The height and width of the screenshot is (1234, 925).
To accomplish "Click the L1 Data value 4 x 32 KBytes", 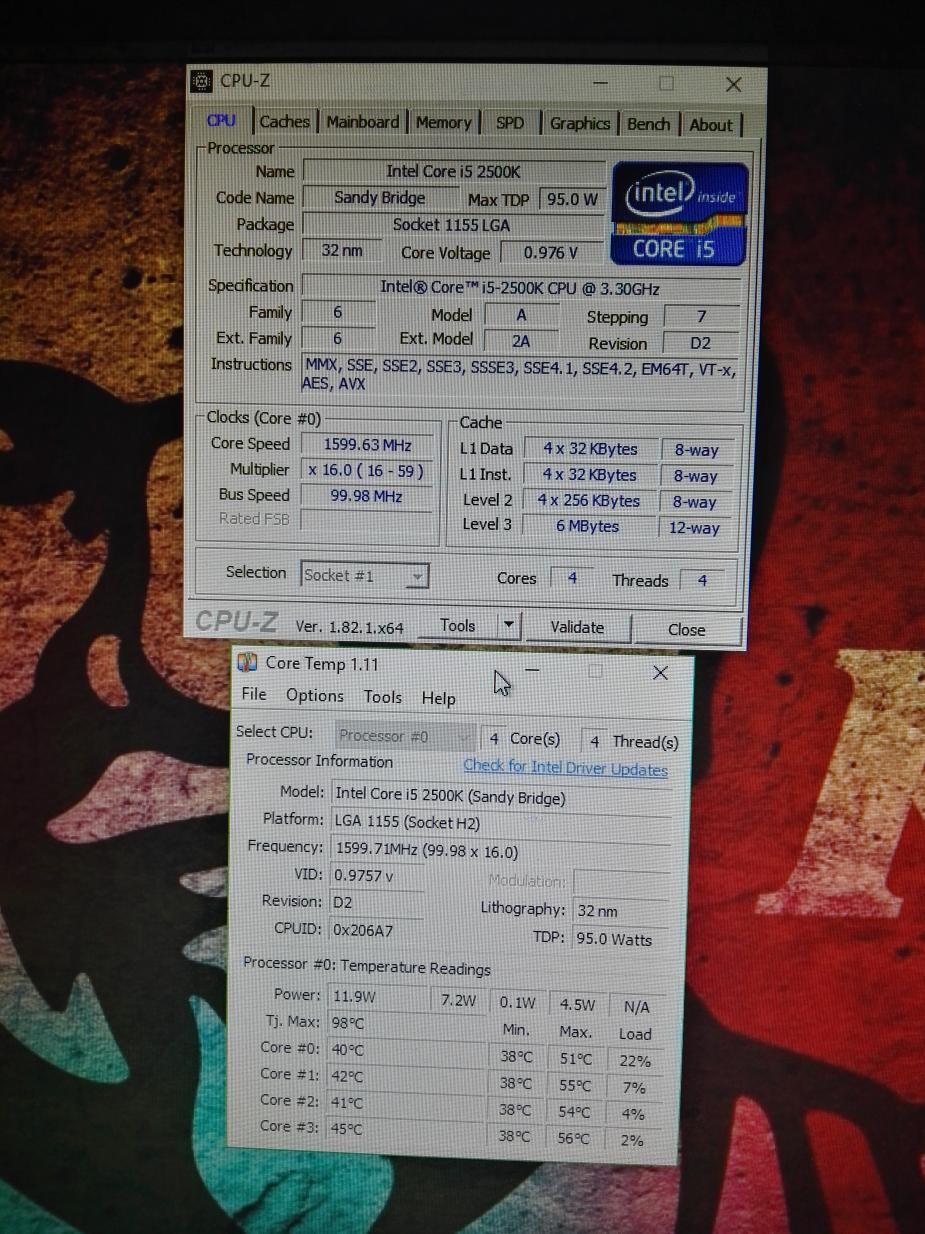I will (589, 449).
